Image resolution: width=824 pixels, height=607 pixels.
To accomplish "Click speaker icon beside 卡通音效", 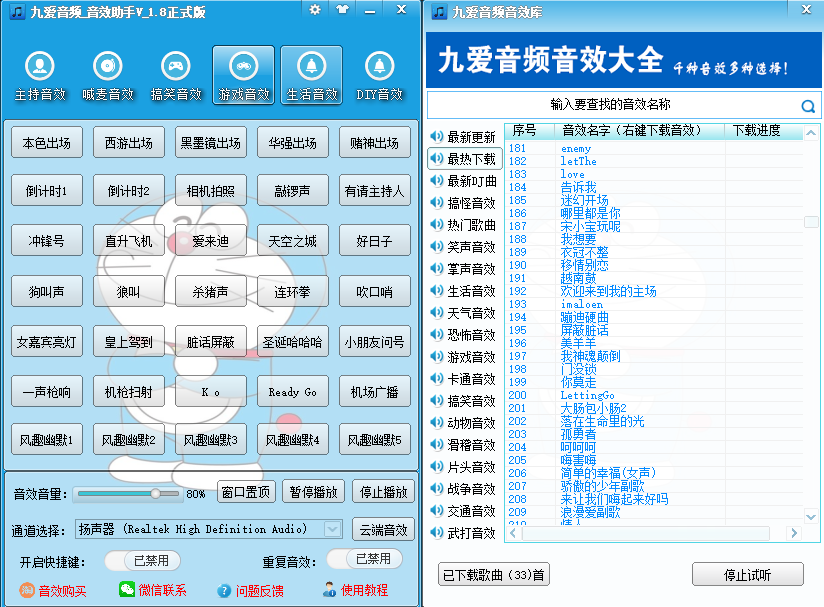I will [x=436, y=379].
